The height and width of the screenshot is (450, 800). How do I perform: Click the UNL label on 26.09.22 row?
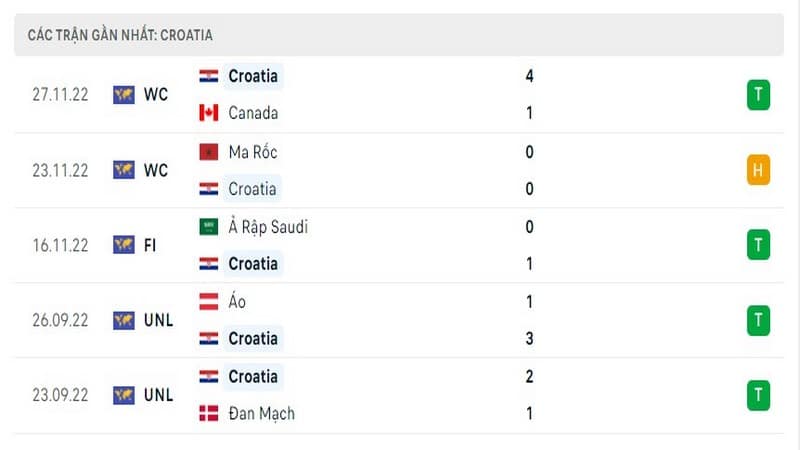pyautogui.click(x=159, y=320)
